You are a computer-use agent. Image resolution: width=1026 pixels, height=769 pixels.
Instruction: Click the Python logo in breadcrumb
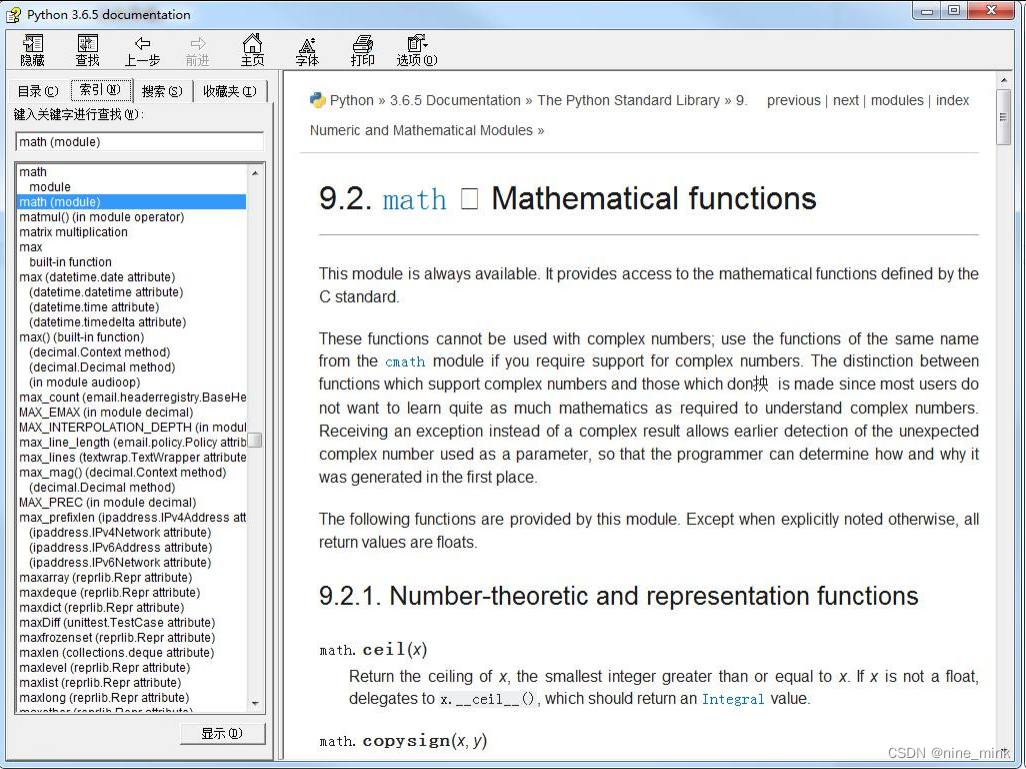click(317, 100)
